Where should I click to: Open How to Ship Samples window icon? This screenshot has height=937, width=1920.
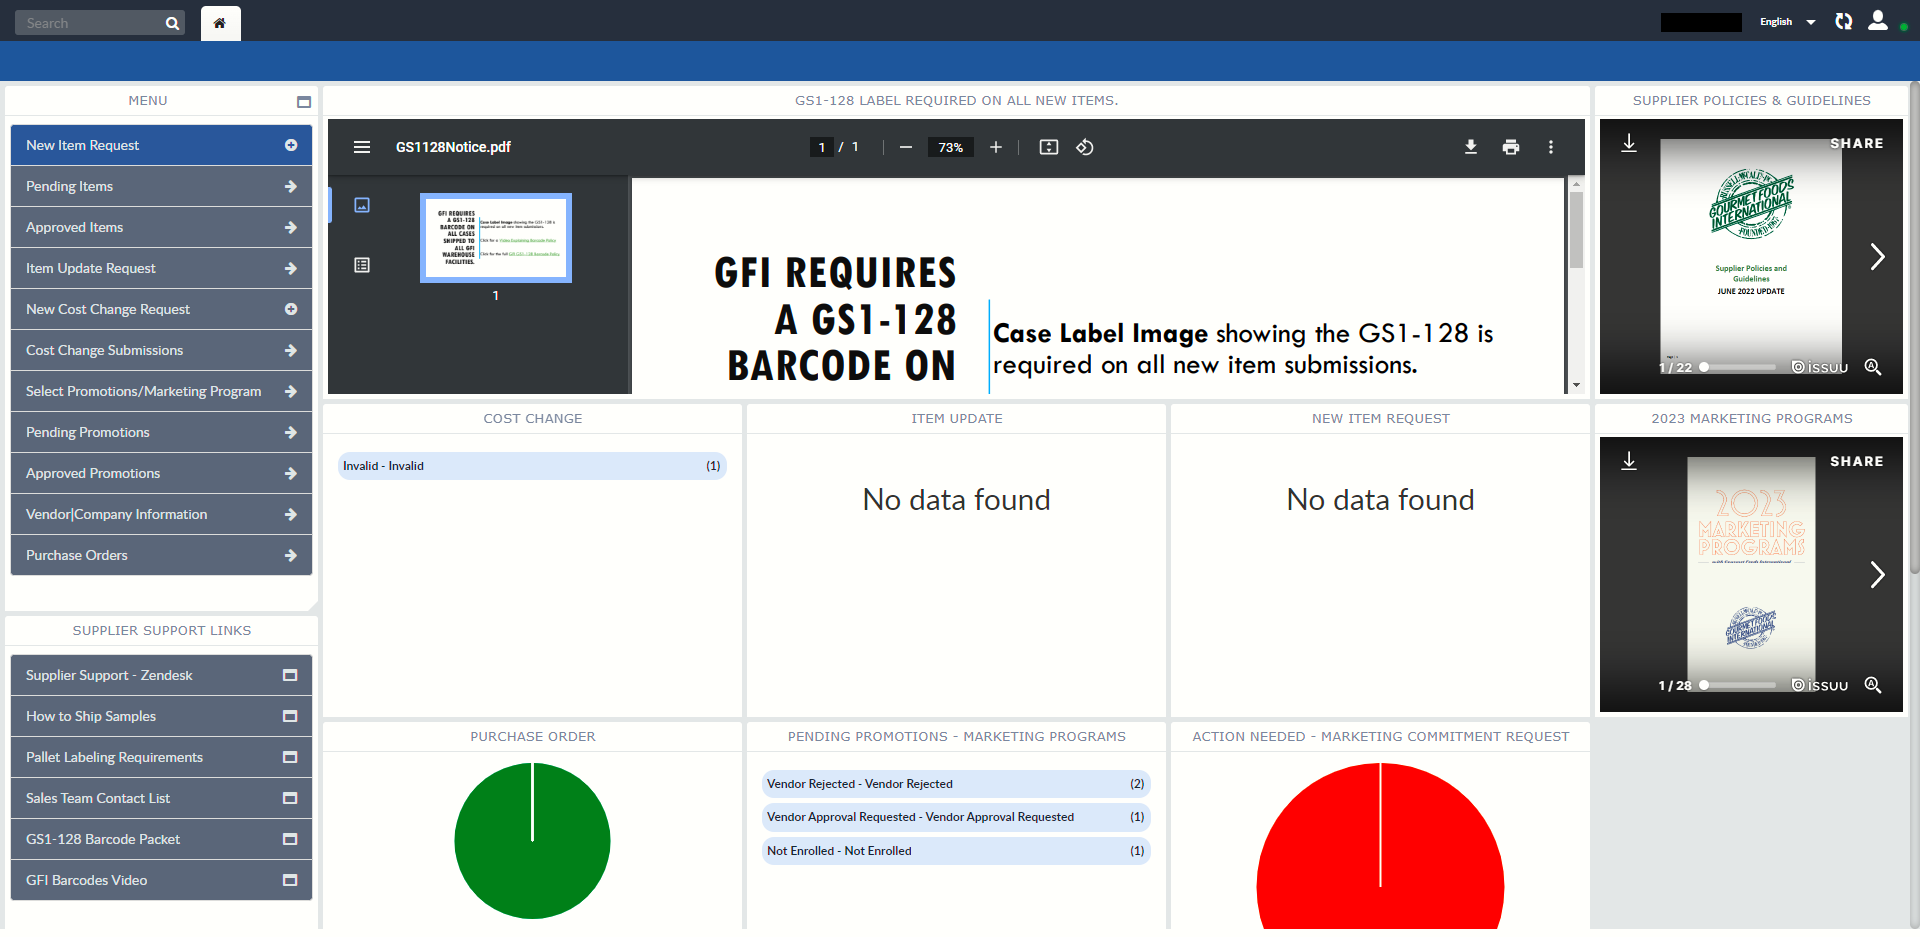(290, 716)
